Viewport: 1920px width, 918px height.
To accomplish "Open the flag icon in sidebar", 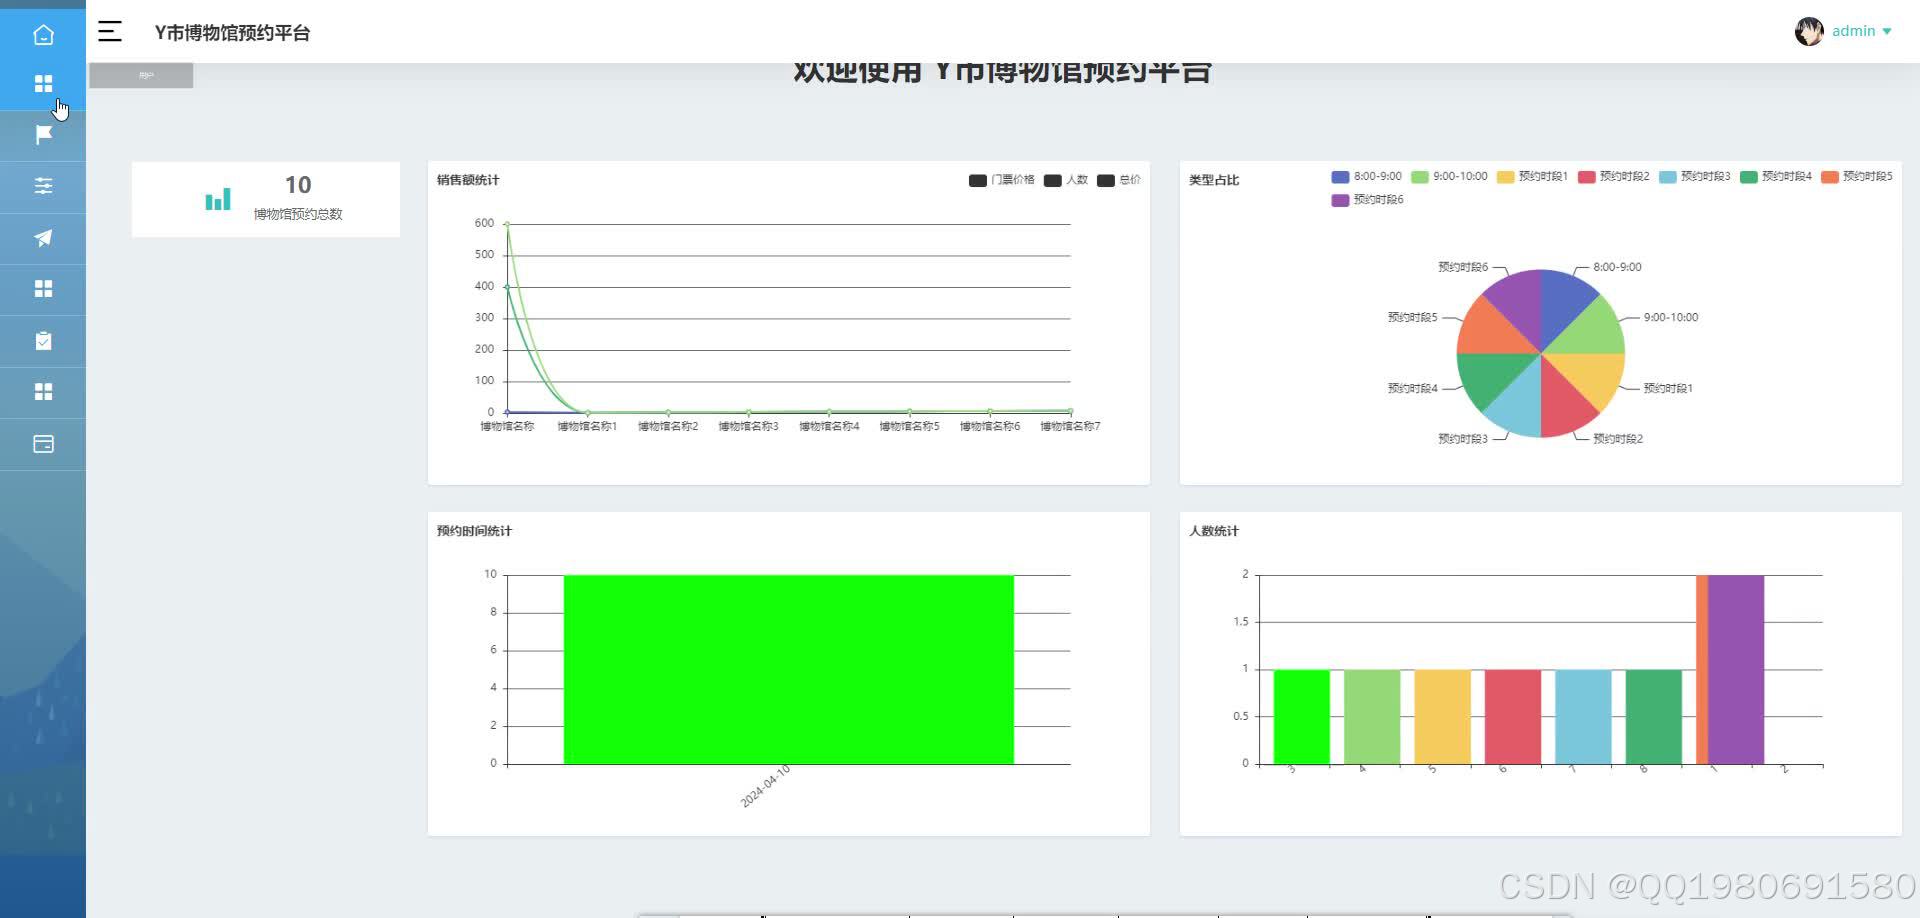I will click(43, 135).
